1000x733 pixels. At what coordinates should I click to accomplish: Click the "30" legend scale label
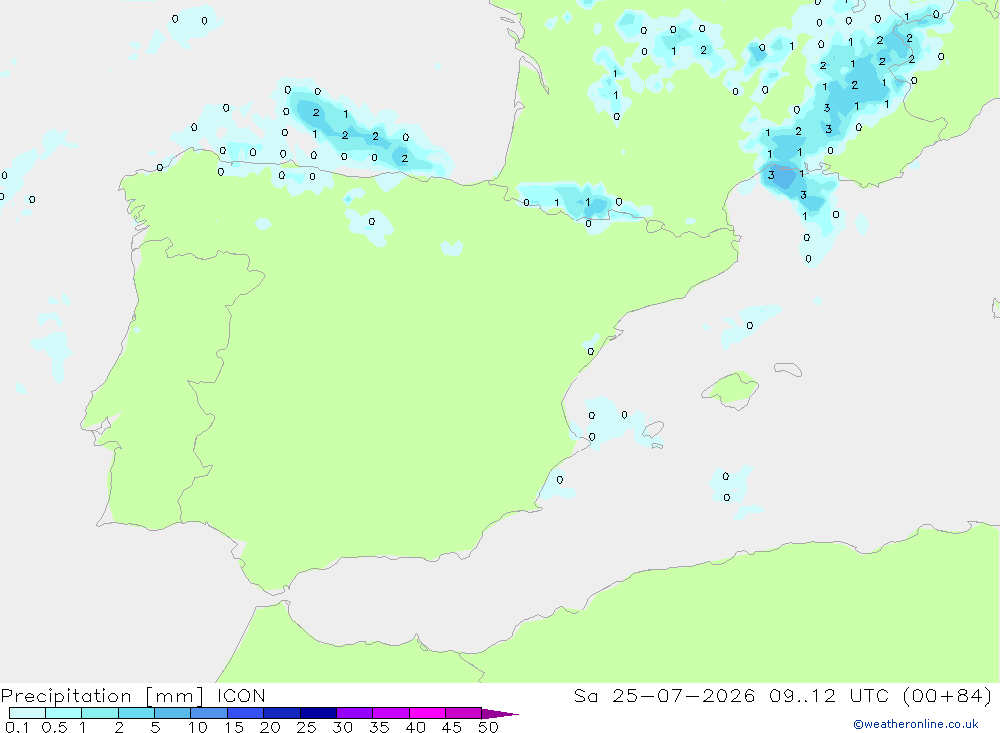pos(342,727)
